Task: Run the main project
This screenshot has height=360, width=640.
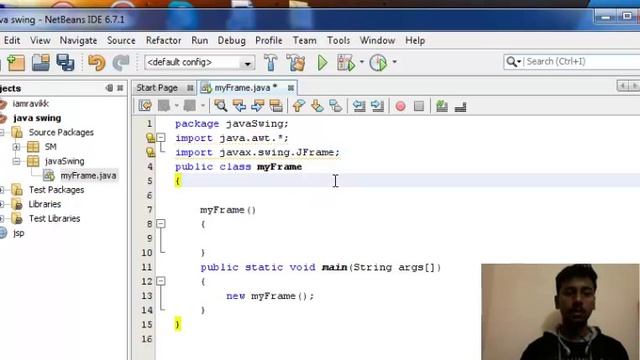Action: point(322,62)
